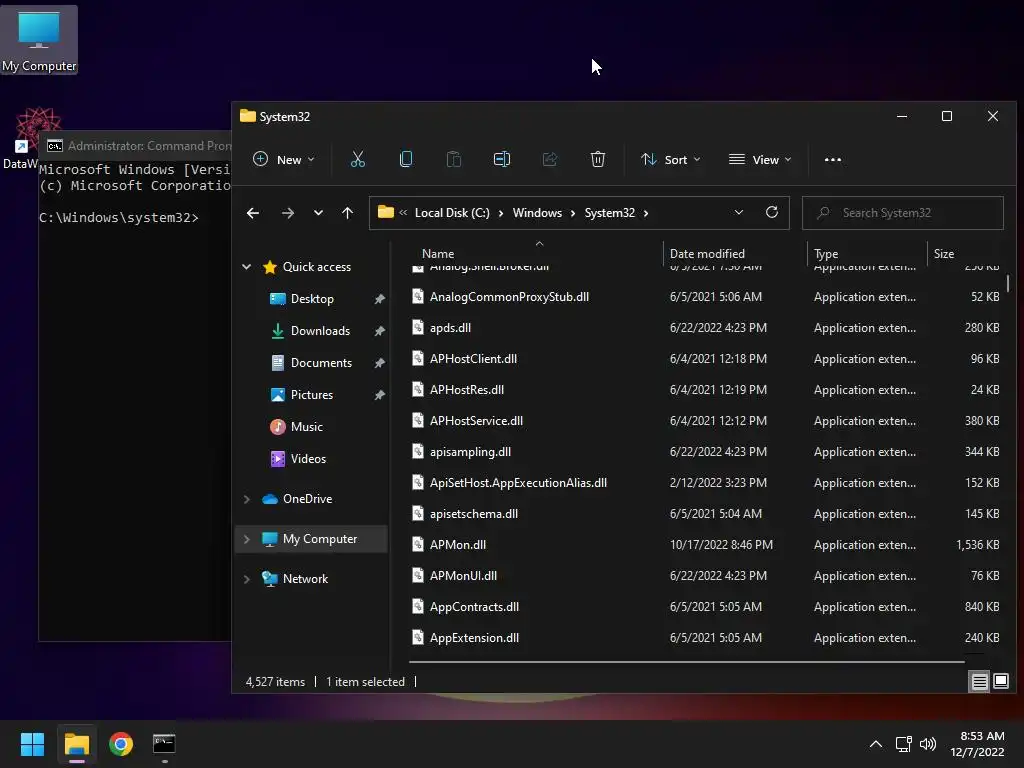
Task: Launch Google Chrome from the taskbar
Action: (121, 744)
